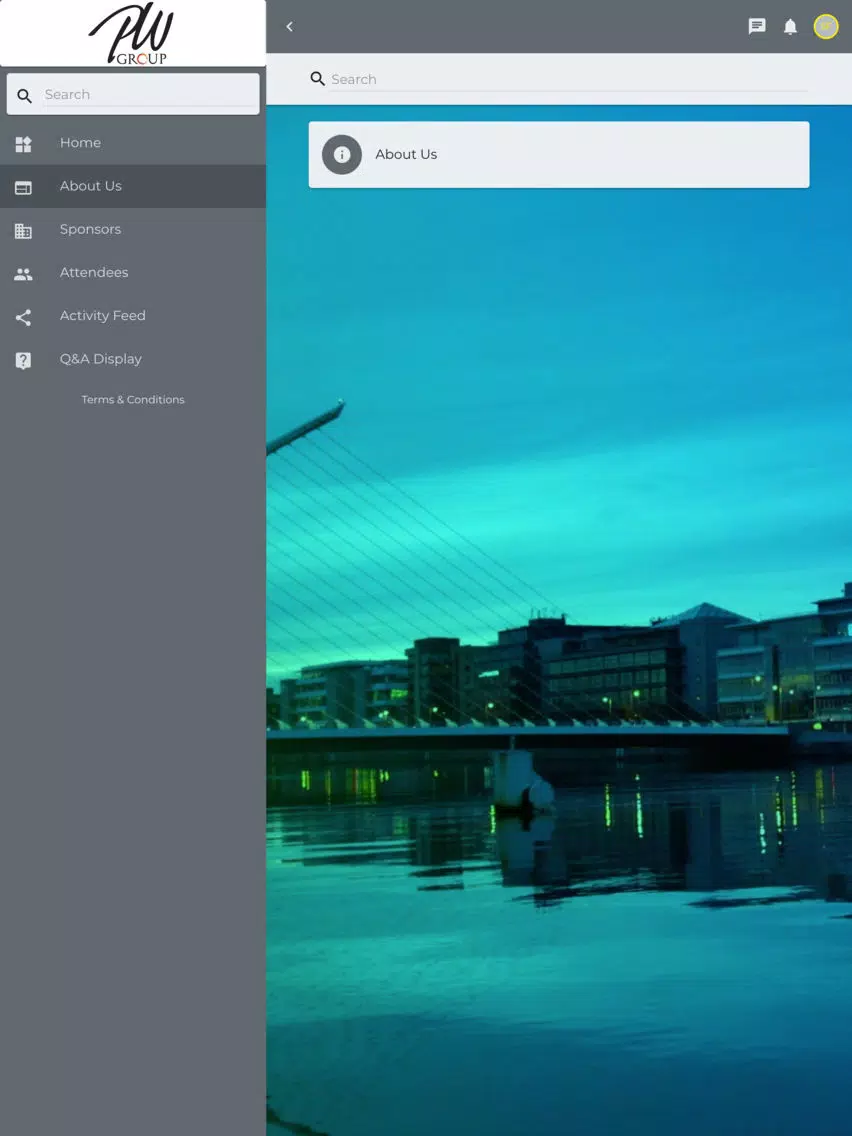Click the info icon on About Us card
This screenshot has height=1136, width=852.
click(x=342, y=154)
